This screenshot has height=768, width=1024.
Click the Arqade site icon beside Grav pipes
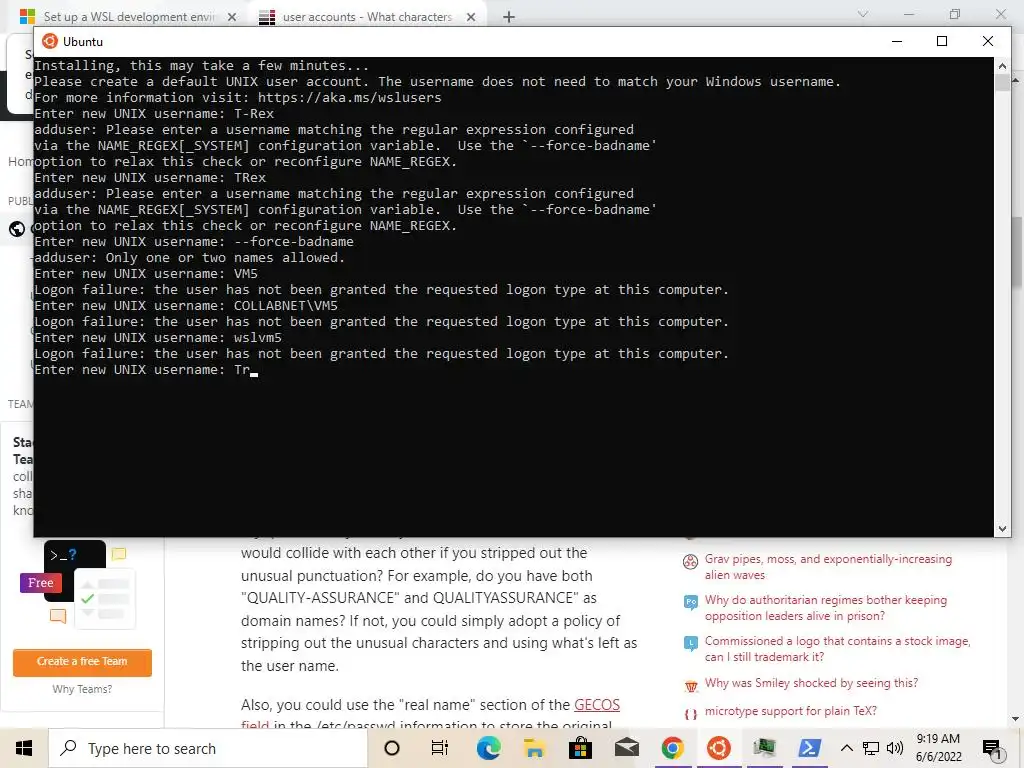(690, 562)
